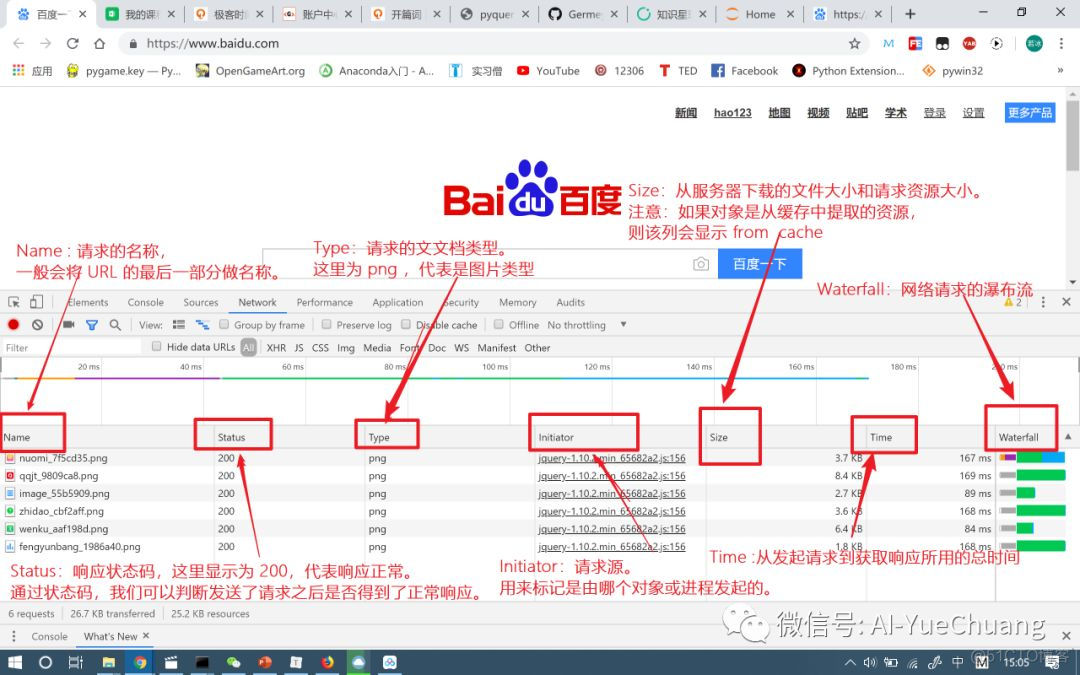Bookmark this page with the star icon
This screenshot has width=1080, height=675.
click(x=854, y=43)
